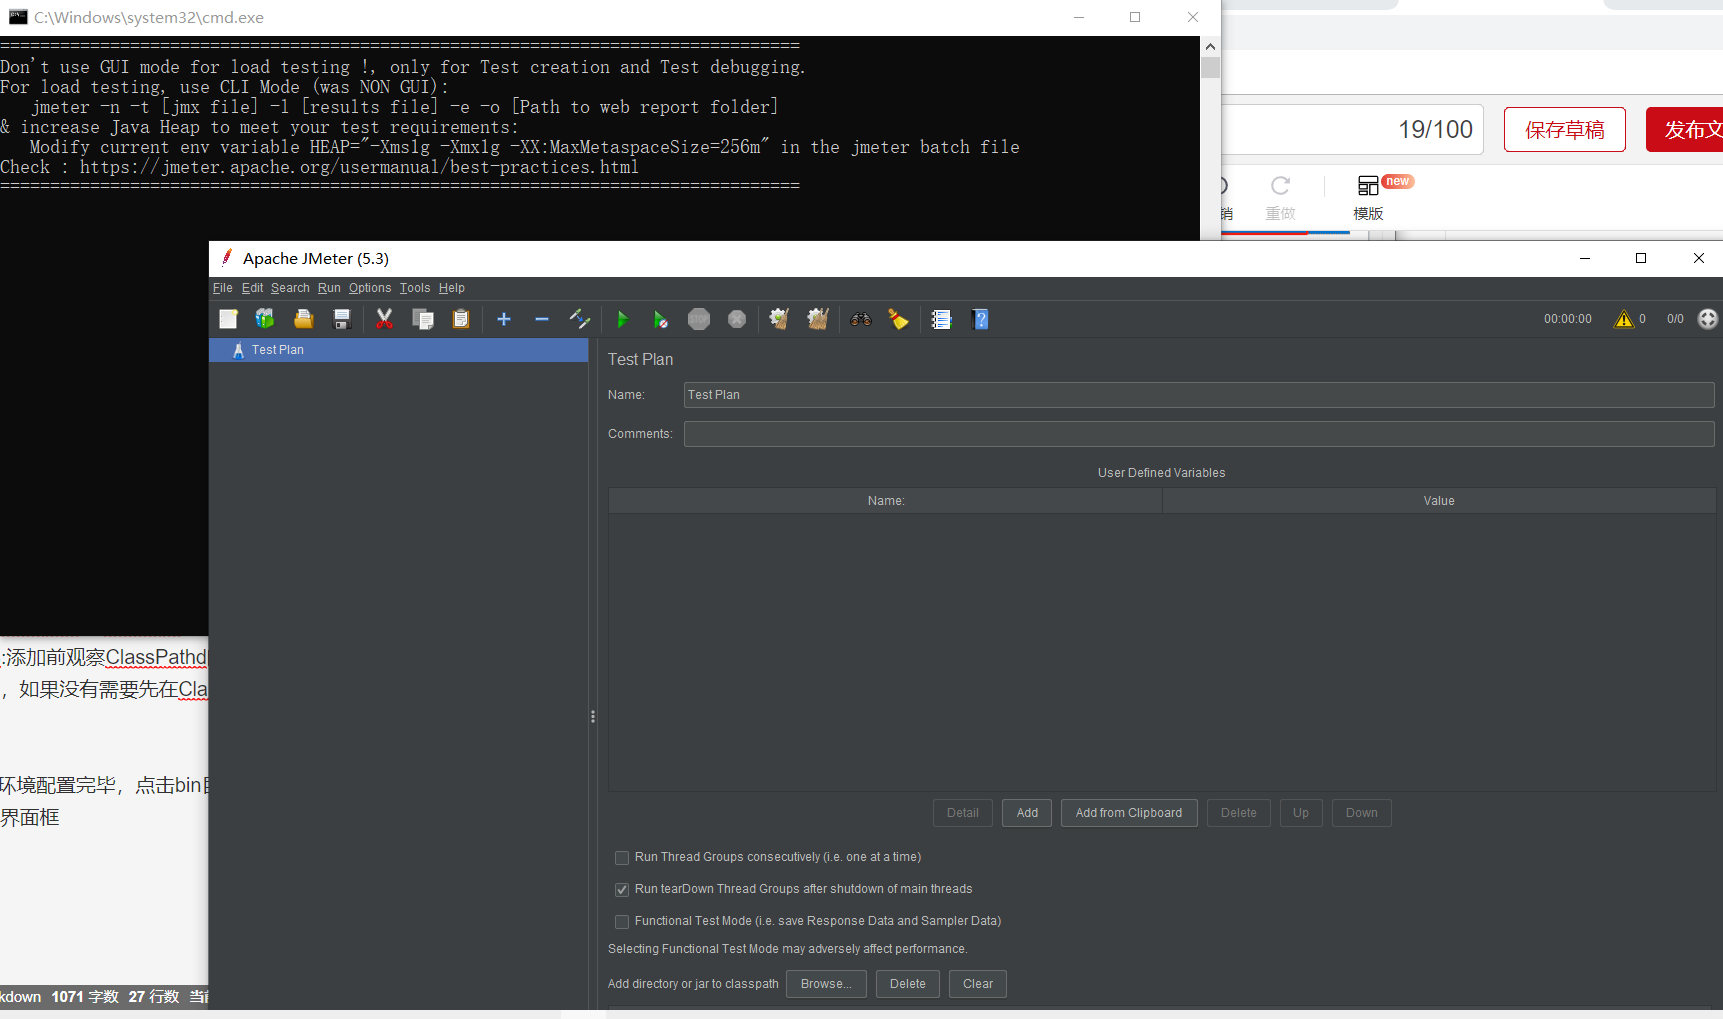Click the red 发布 publish button
Viewport: 1723px width, 1019px height.
click(x=1686, y=130)
